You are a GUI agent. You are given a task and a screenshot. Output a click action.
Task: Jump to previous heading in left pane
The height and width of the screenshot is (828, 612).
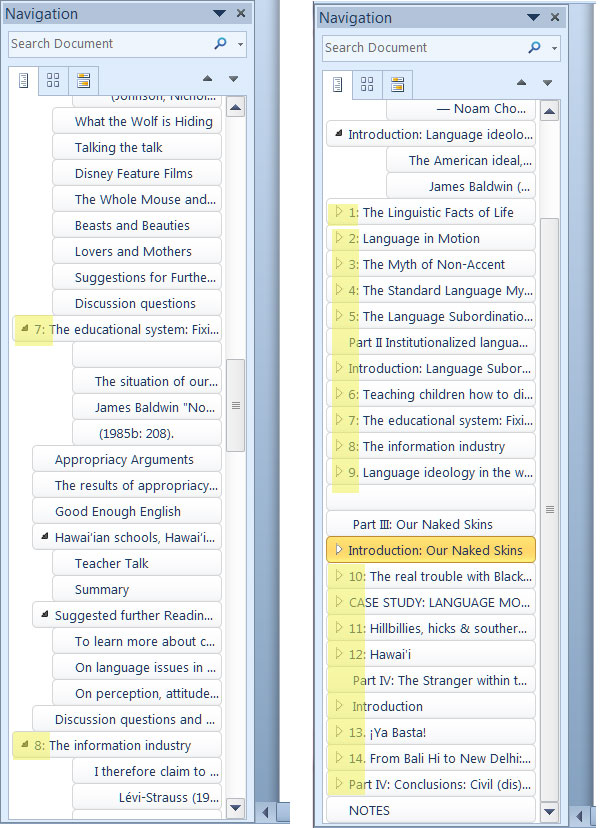click(208, 79)
